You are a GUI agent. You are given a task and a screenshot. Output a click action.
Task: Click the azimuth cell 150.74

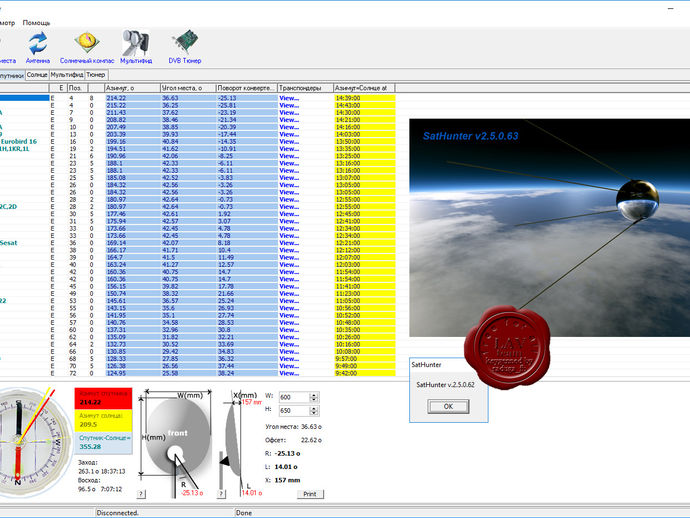(132, 294)
